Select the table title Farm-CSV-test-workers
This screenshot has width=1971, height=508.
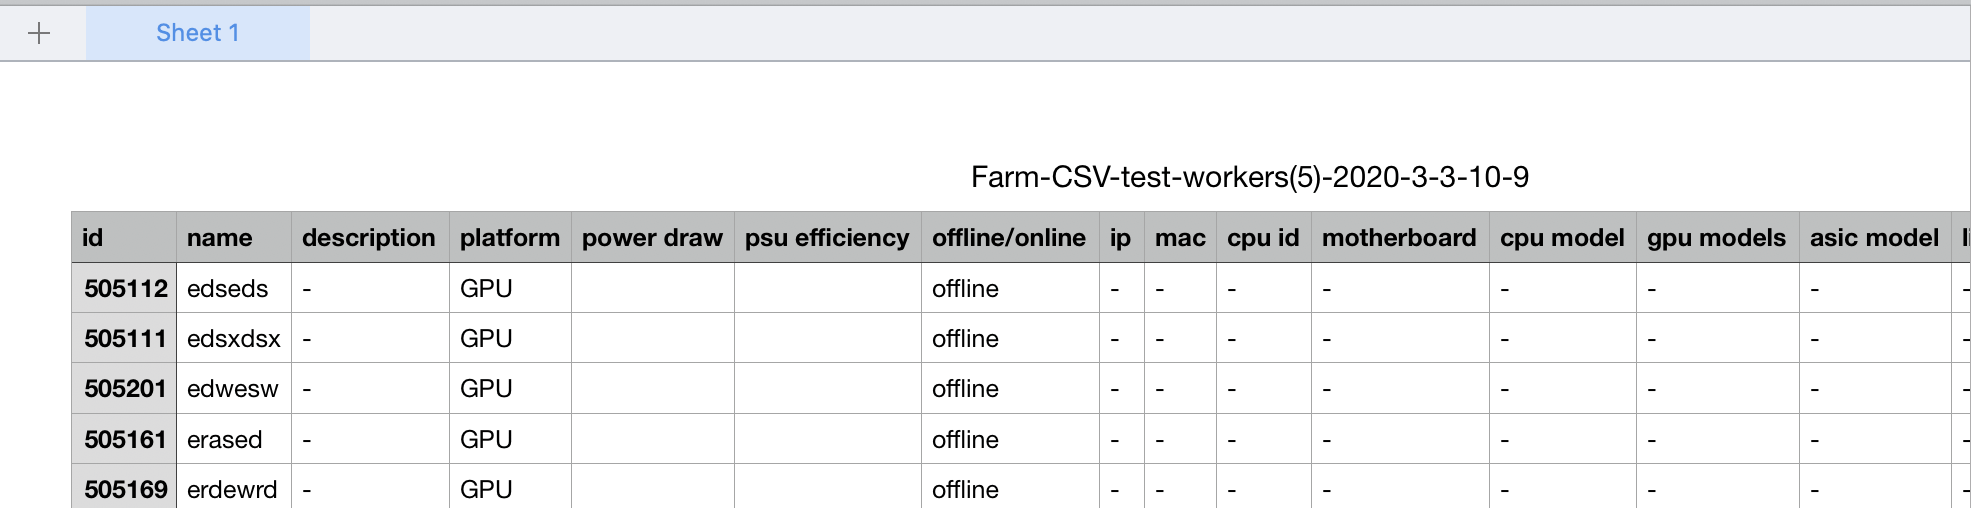[x=1249, y=177]
